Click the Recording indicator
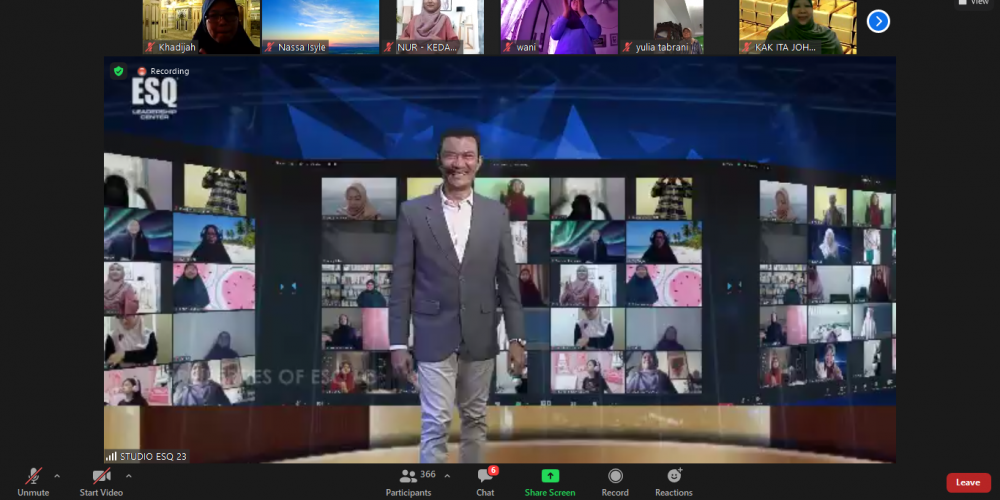Image resolution: width=1000 pixels, height=500 pixels. (x=163, y=71)
